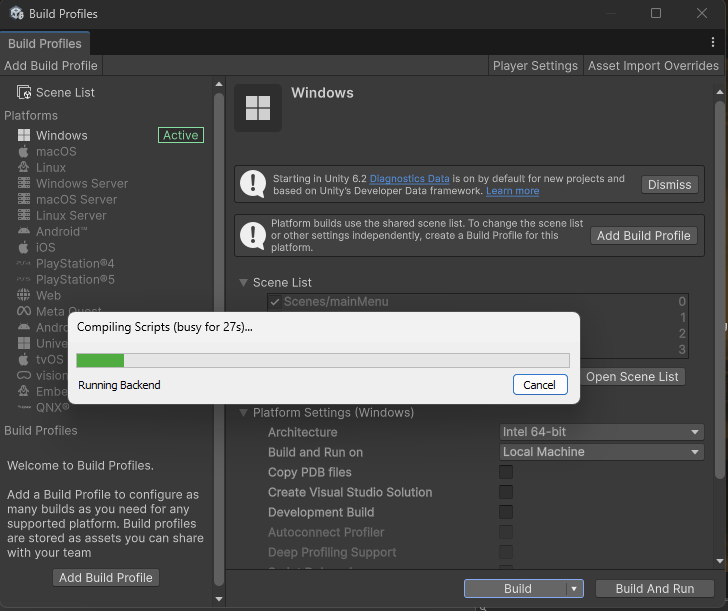
Task: Collapse the Scene List section
Action: [x=243, y=282]
